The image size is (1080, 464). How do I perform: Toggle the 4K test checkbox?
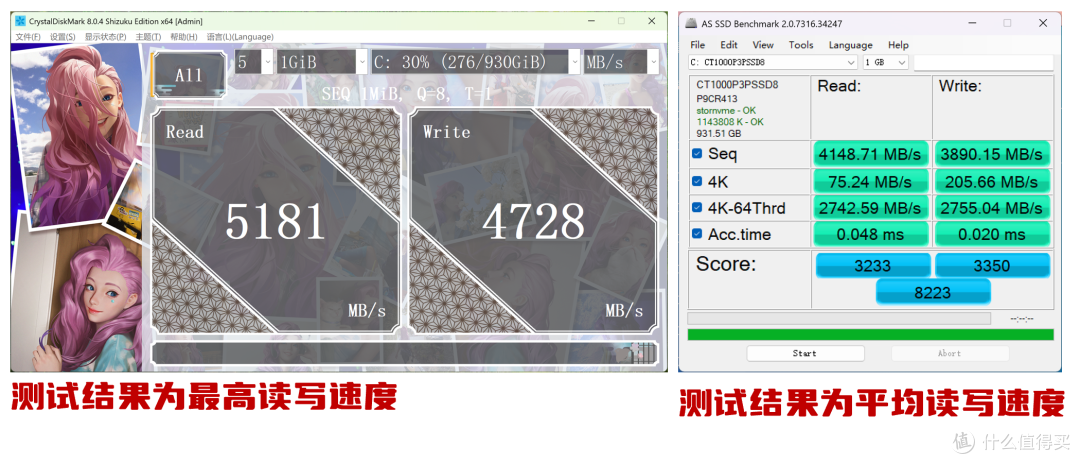[697, 181]
